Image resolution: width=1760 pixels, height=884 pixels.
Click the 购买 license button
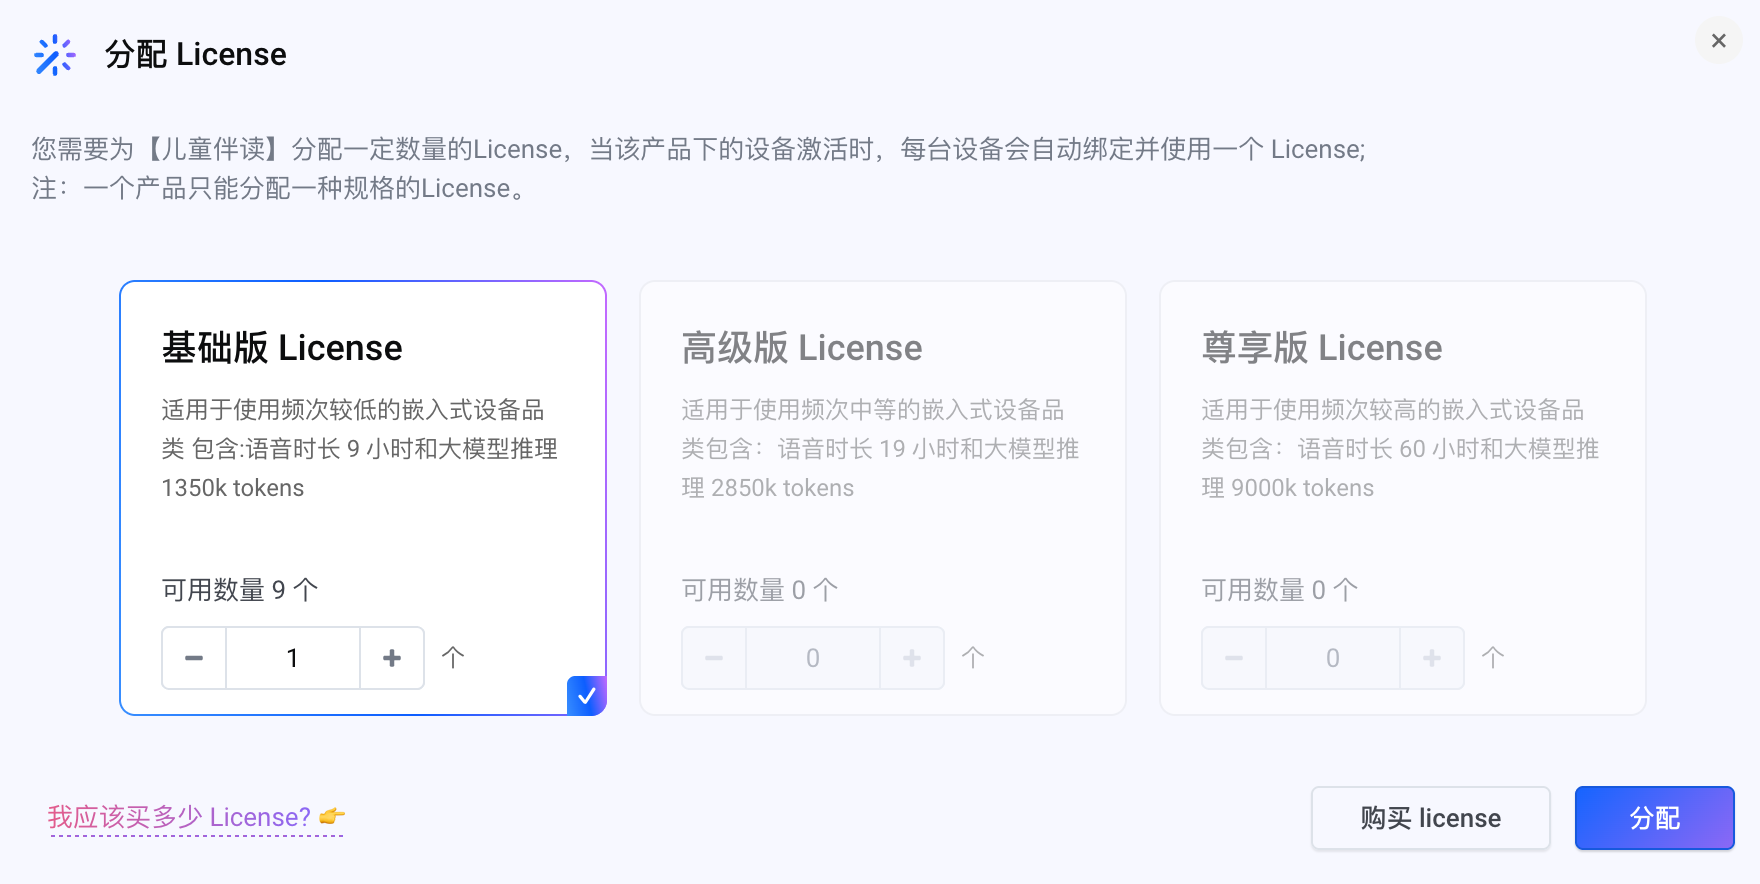(x=1431, y=818)
